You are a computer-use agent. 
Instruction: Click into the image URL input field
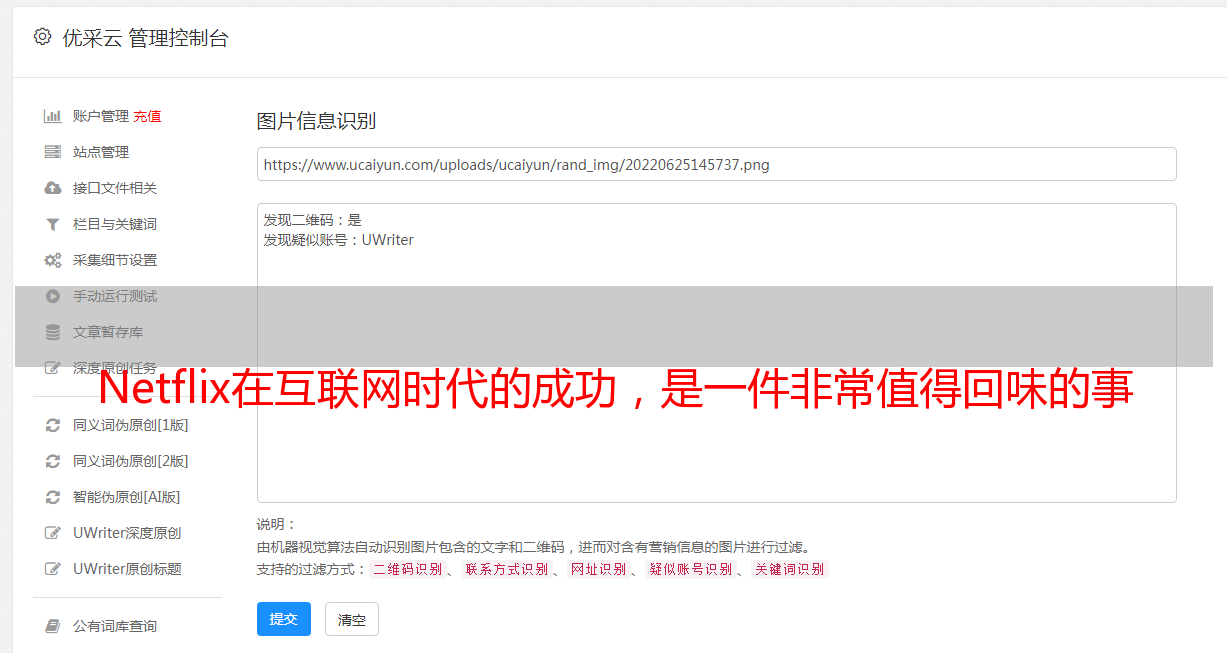click(716, 164)
